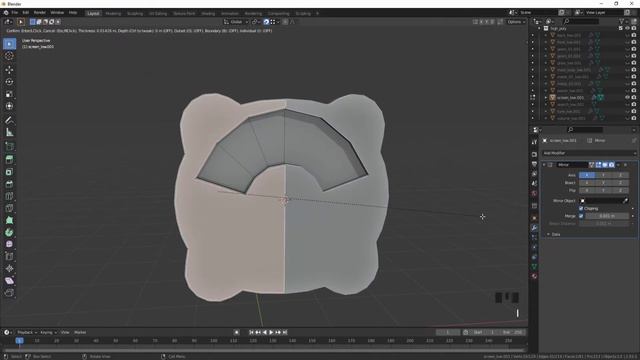
Task: Select the Shrink/Fatten tool
Action: 9,269
